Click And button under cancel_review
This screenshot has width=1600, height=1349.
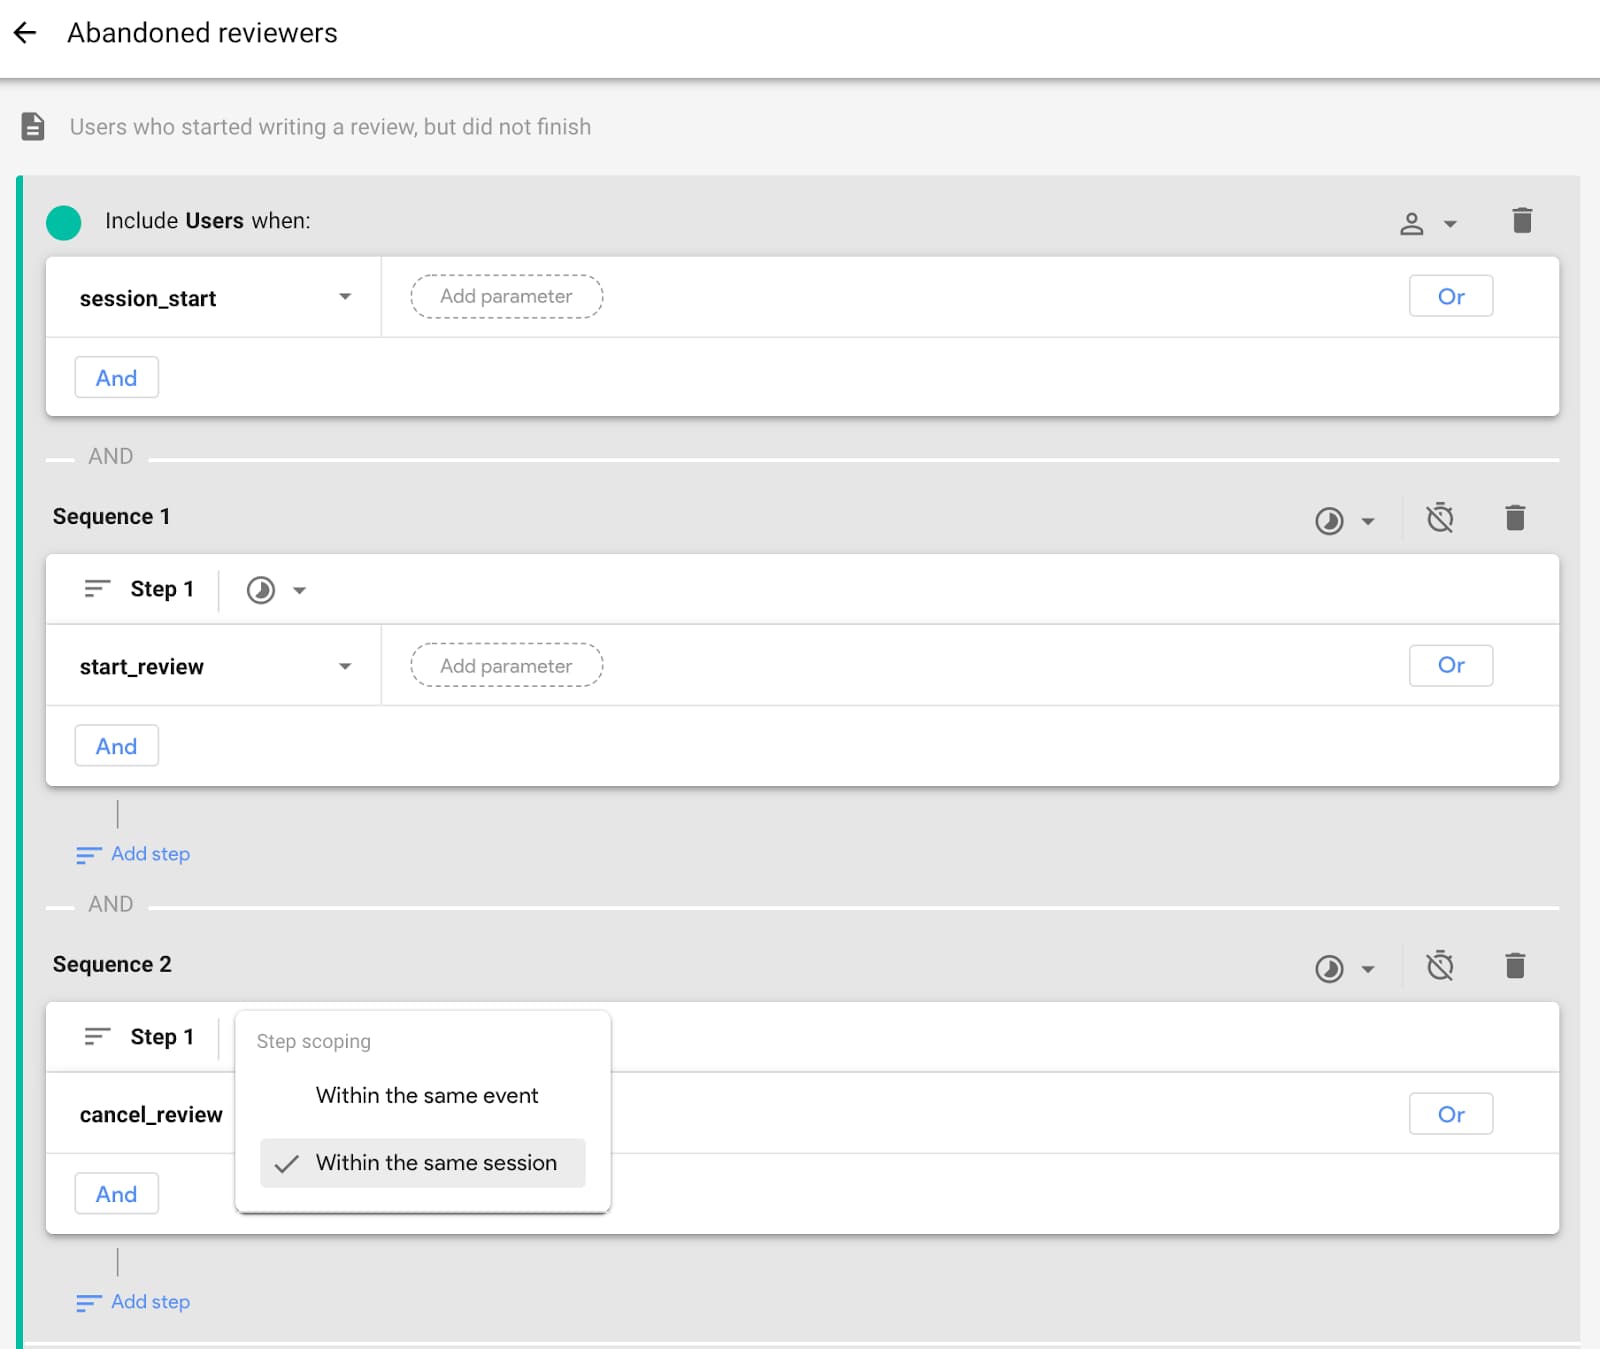[x=117, y=1194]
